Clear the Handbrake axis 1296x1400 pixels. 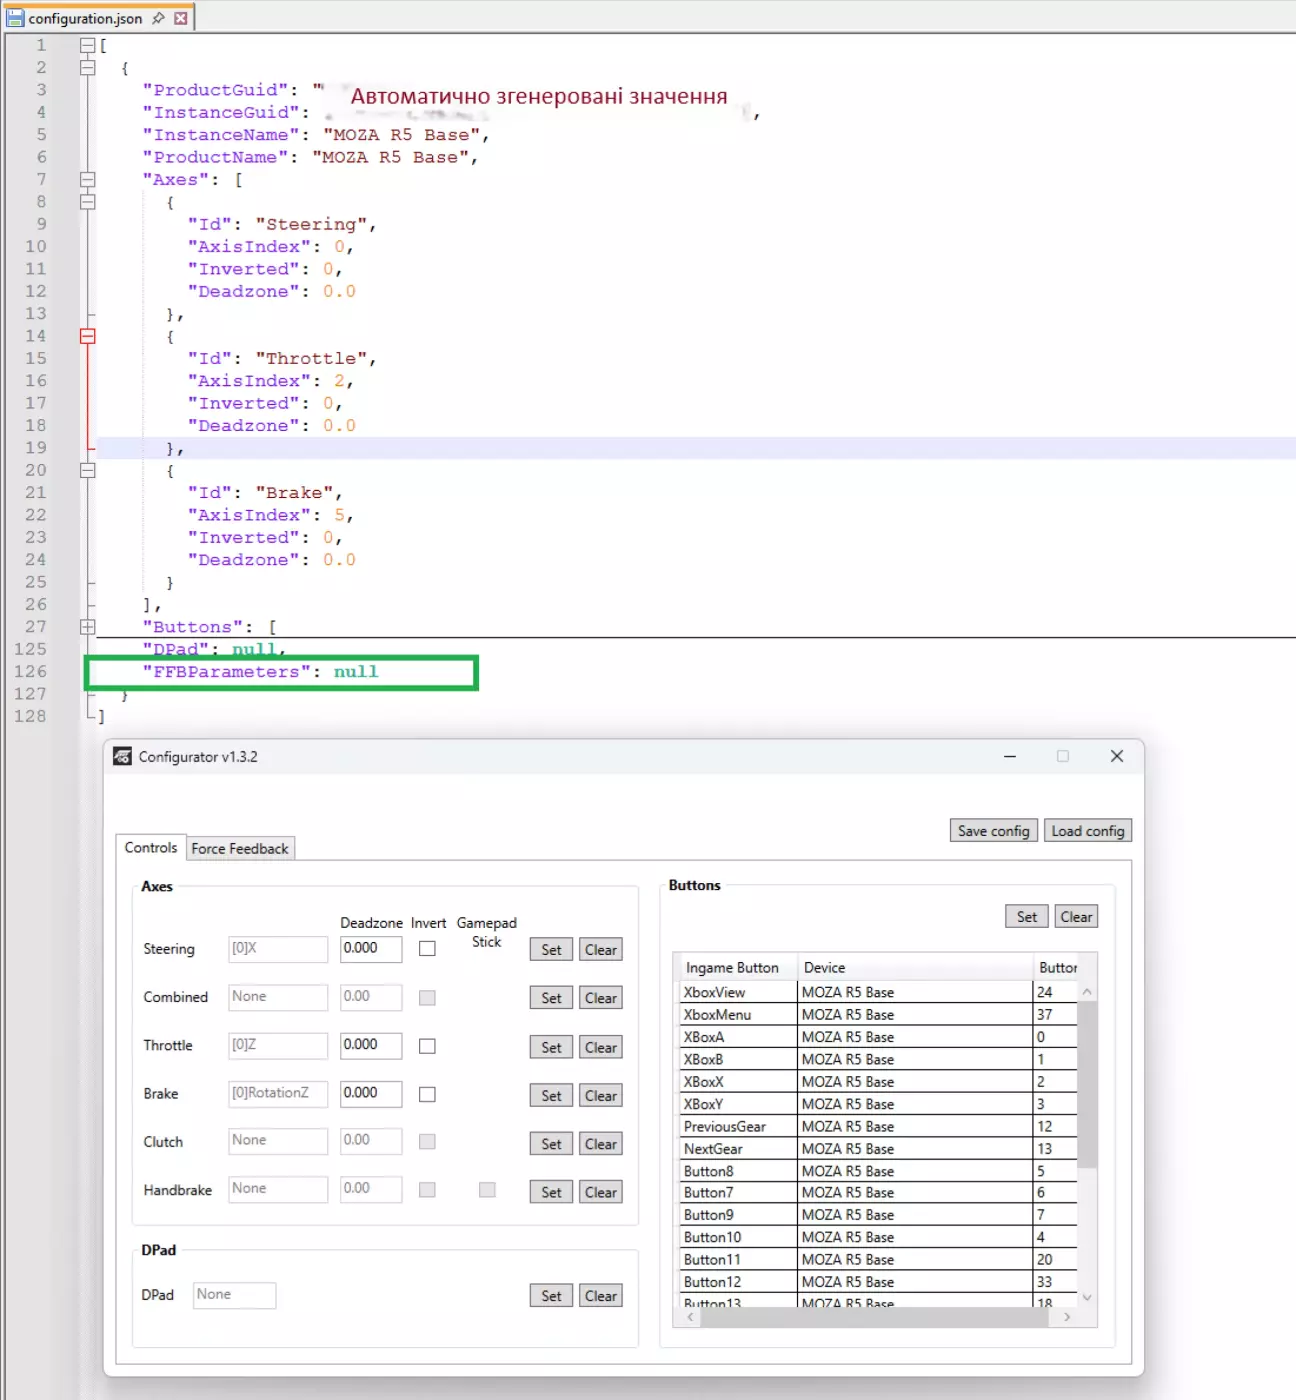point(601,1192)
